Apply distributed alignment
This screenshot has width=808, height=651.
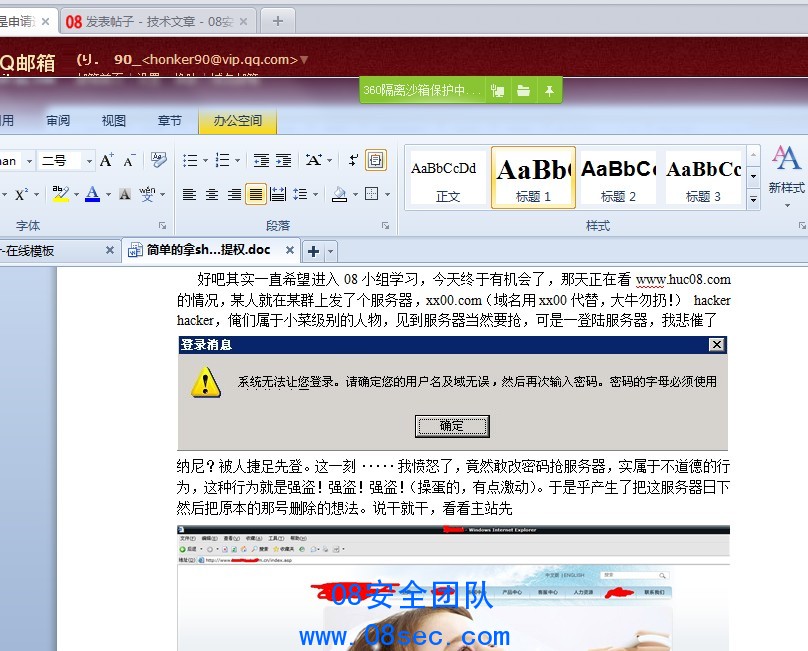278,194
